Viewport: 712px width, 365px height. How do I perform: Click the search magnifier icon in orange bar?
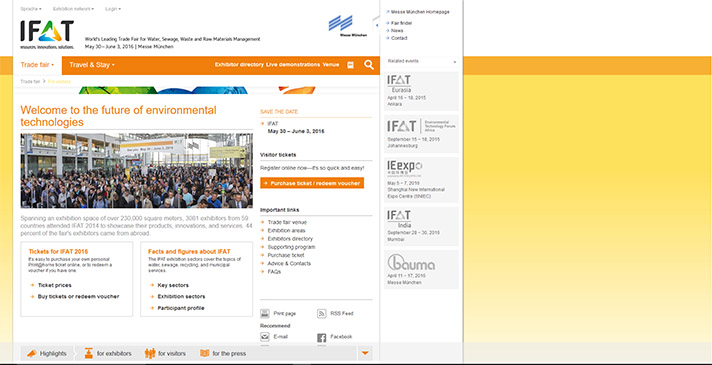(369, 65)
